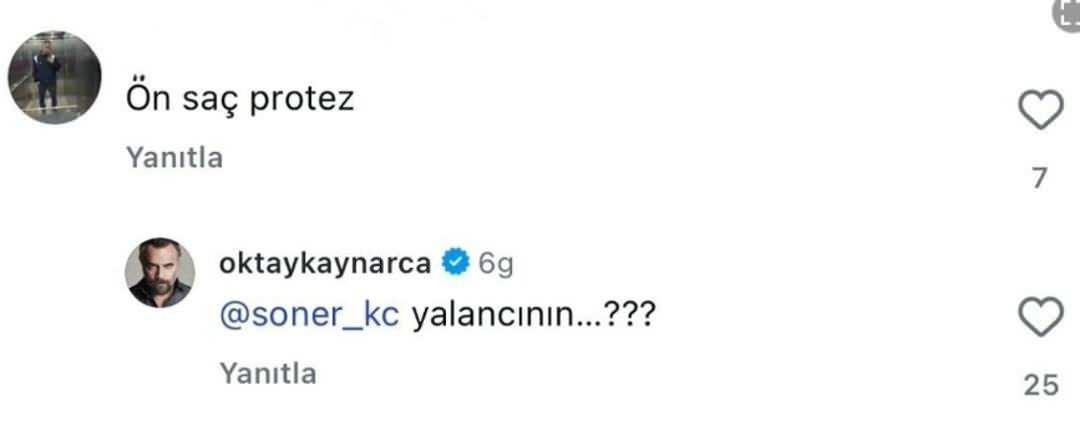Open the first commenter's profile picture
This screenshot has width=1080, height=446.
(55, 77)
